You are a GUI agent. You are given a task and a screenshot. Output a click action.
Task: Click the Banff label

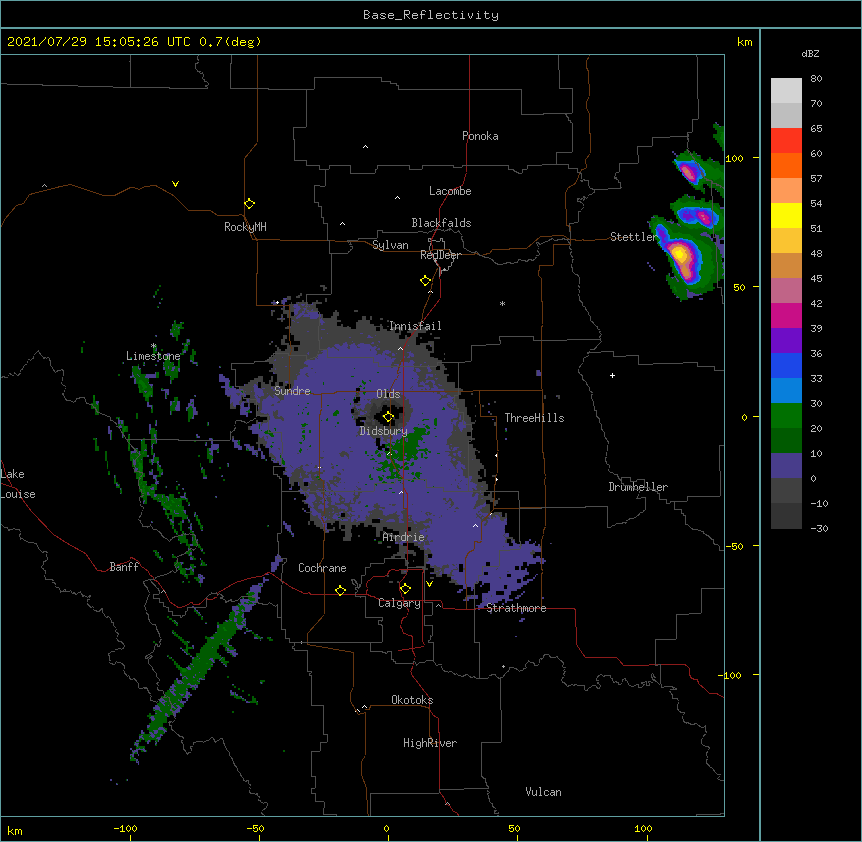pyautogui.click(x=124, y=567)
